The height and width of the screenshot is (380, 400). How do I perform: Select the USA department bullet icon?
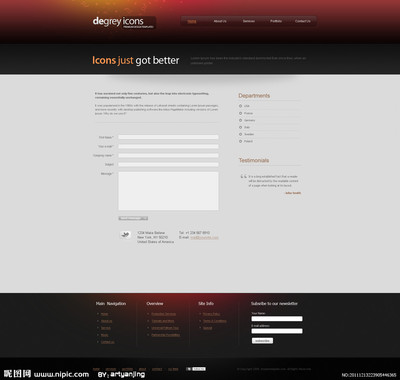(240, 106)
